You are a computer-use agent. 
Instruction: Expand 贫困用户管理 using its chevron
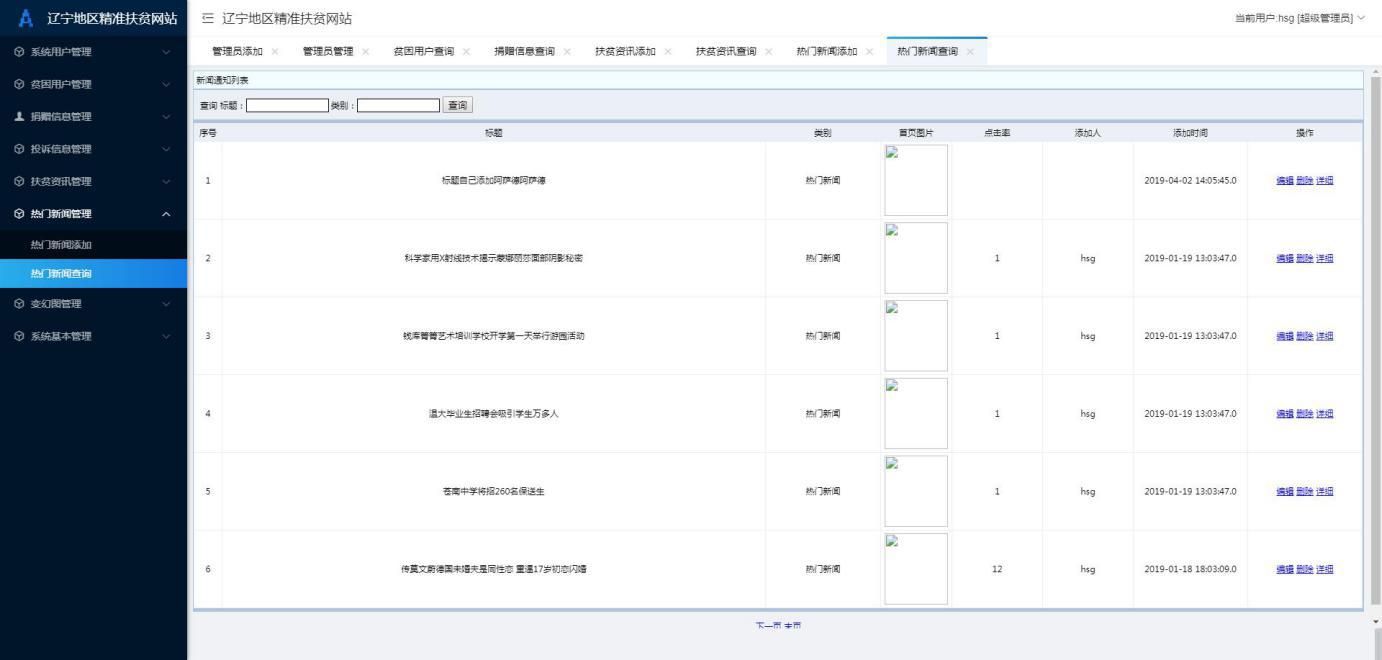click(x=166, y=84)
